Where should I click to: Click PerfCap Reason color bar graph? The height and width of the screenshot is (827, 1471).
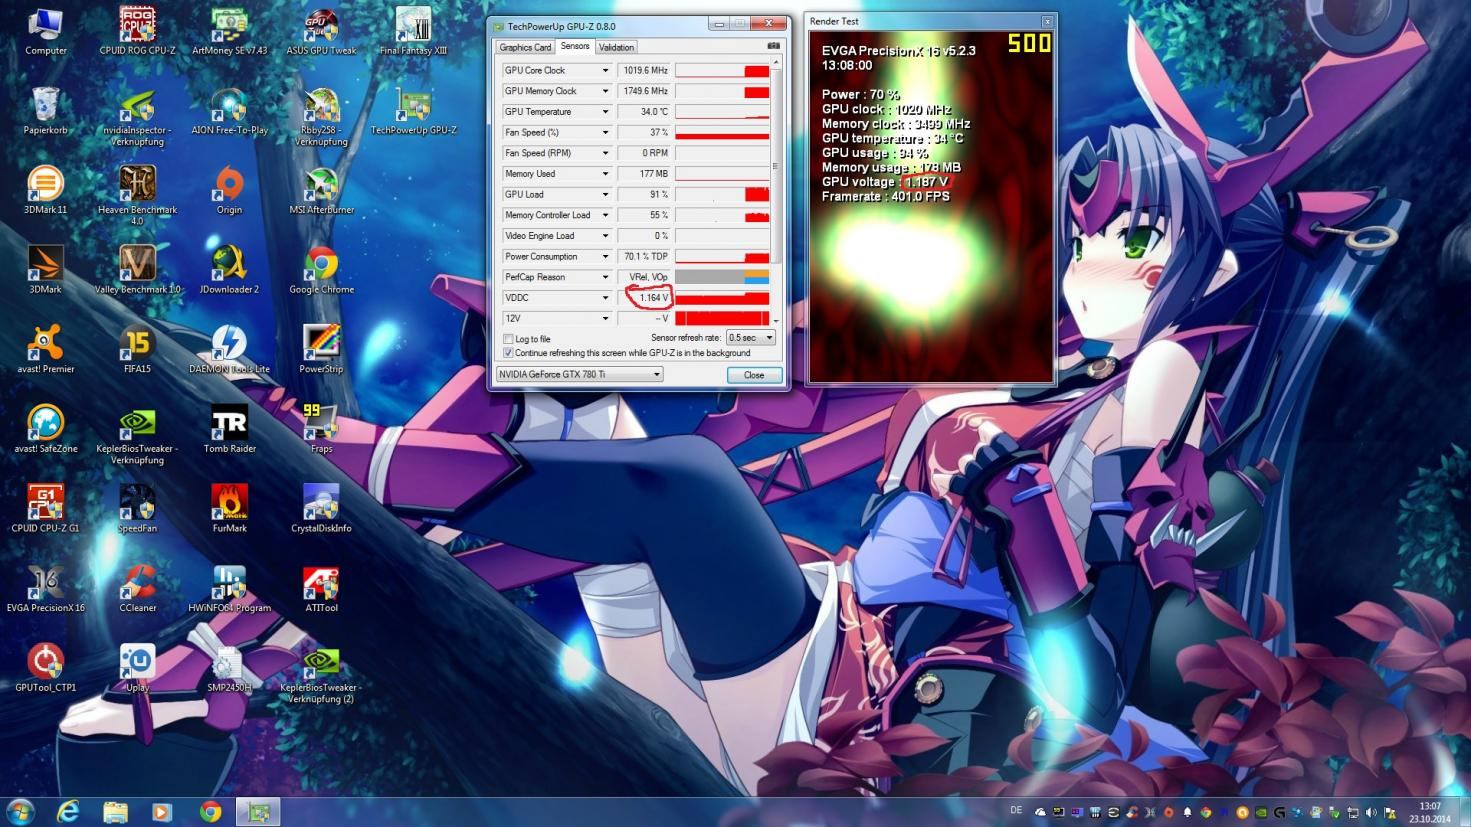tap(722, 277)
